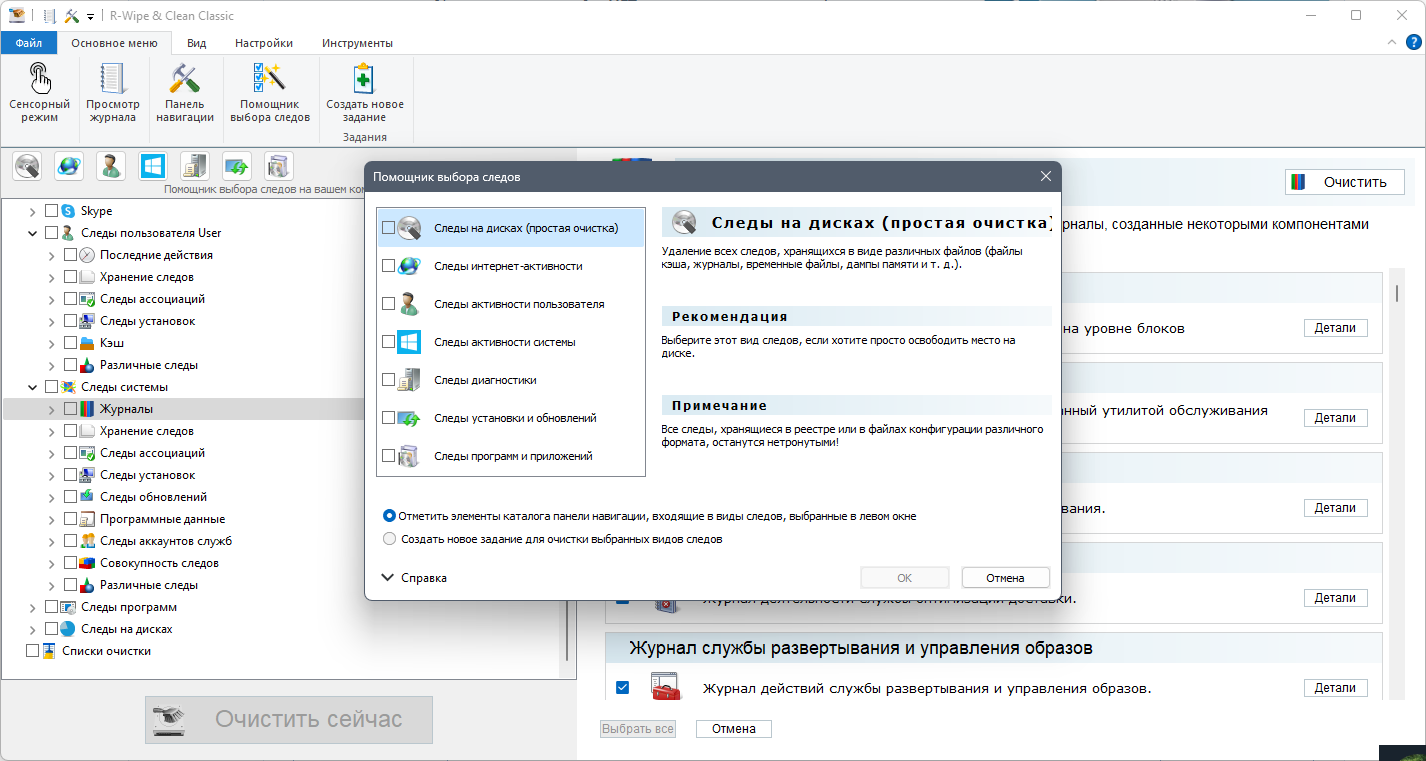The height and width of the screenshot is (761, 1426).
Task: Click the user activity person toolbar icon
Action: coord(110,166)
